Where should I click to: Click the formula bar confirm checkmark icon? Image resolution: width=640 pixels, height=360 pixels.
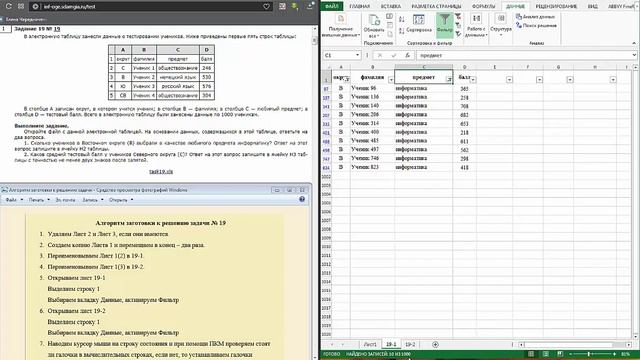click(394, 55)
